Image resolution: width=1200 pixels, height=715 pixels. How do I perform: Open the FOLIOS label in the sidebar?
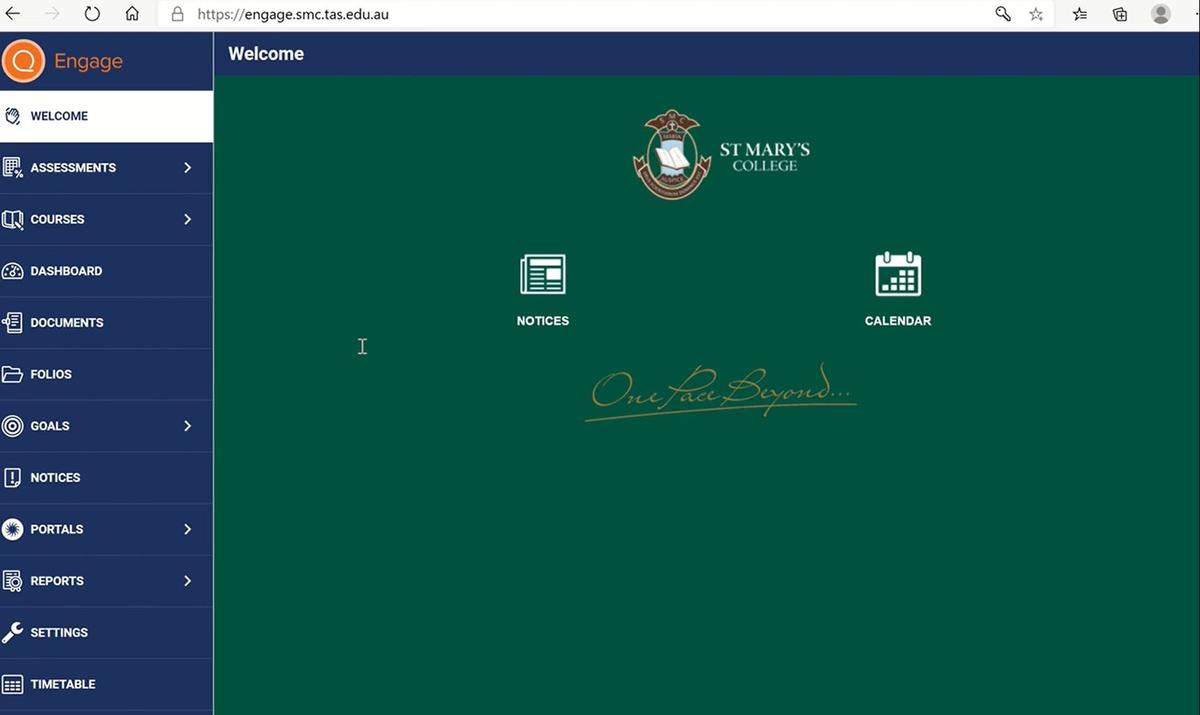[x=51, y=374]
